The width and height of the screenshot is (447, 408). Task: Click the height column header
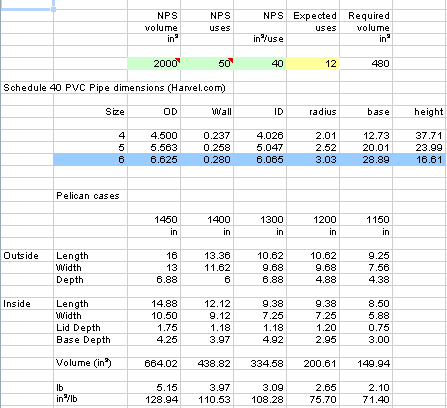tap(429, 112)
